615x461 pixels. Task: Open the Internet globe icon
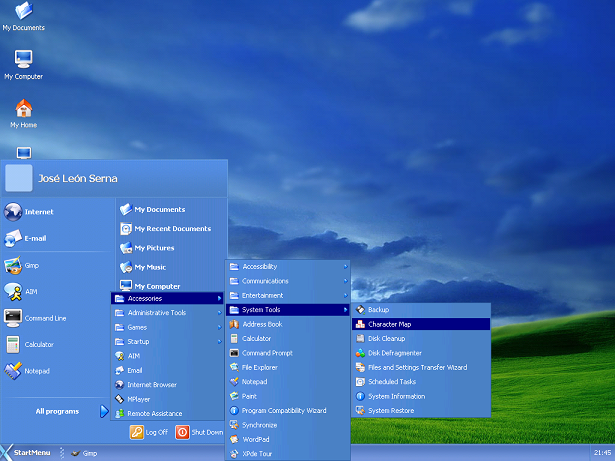click(13, 212)
